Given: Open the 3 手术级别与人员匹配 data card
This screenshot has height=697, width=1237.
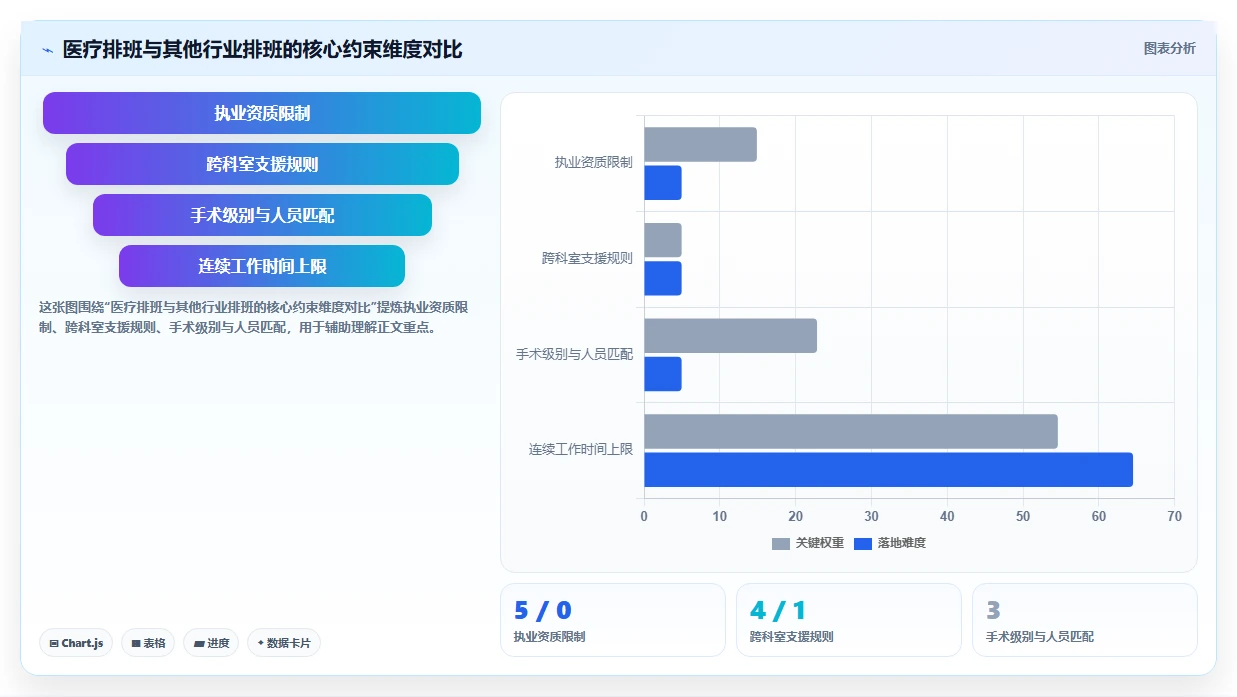Looking at the screenshot, I should pyautogui.click(x=1085, y=620).
